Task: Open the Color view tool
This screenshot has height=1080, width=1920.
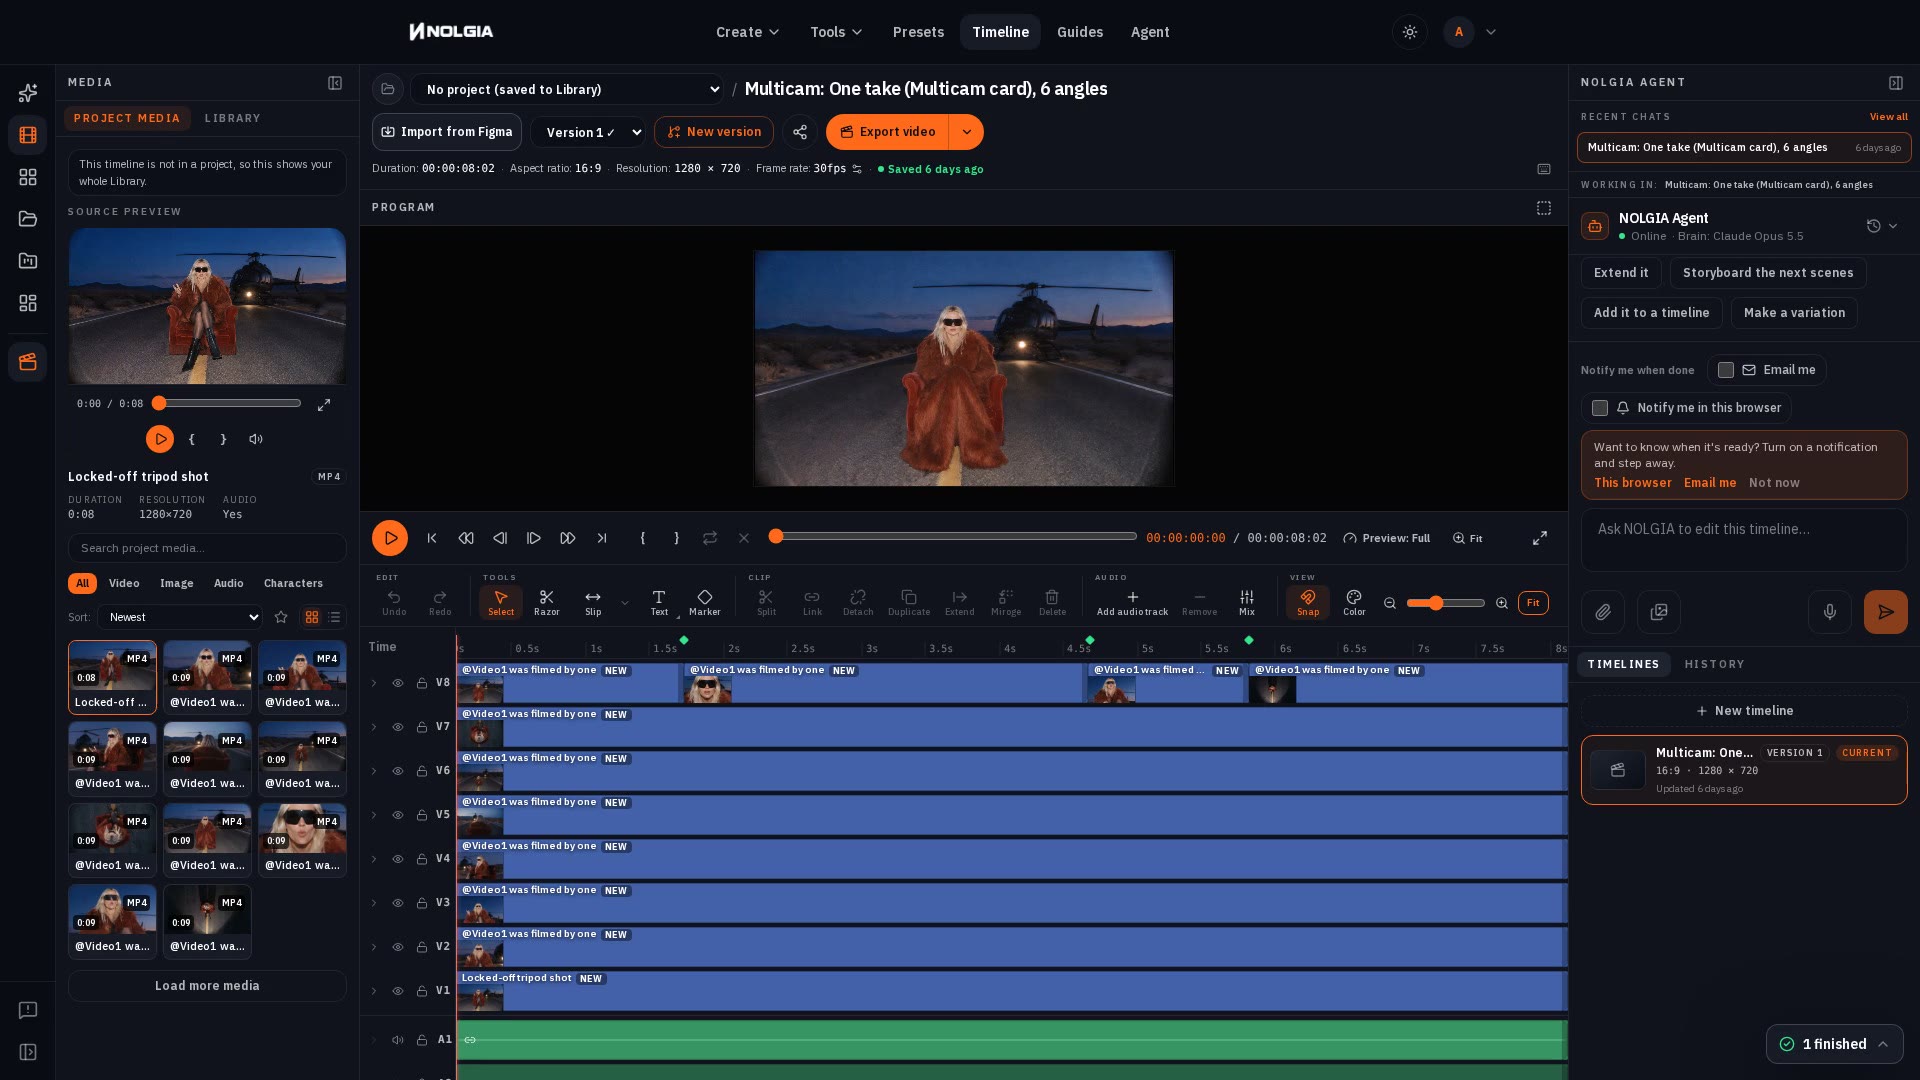Action: pyautogui.click(x=1354, y=602)
